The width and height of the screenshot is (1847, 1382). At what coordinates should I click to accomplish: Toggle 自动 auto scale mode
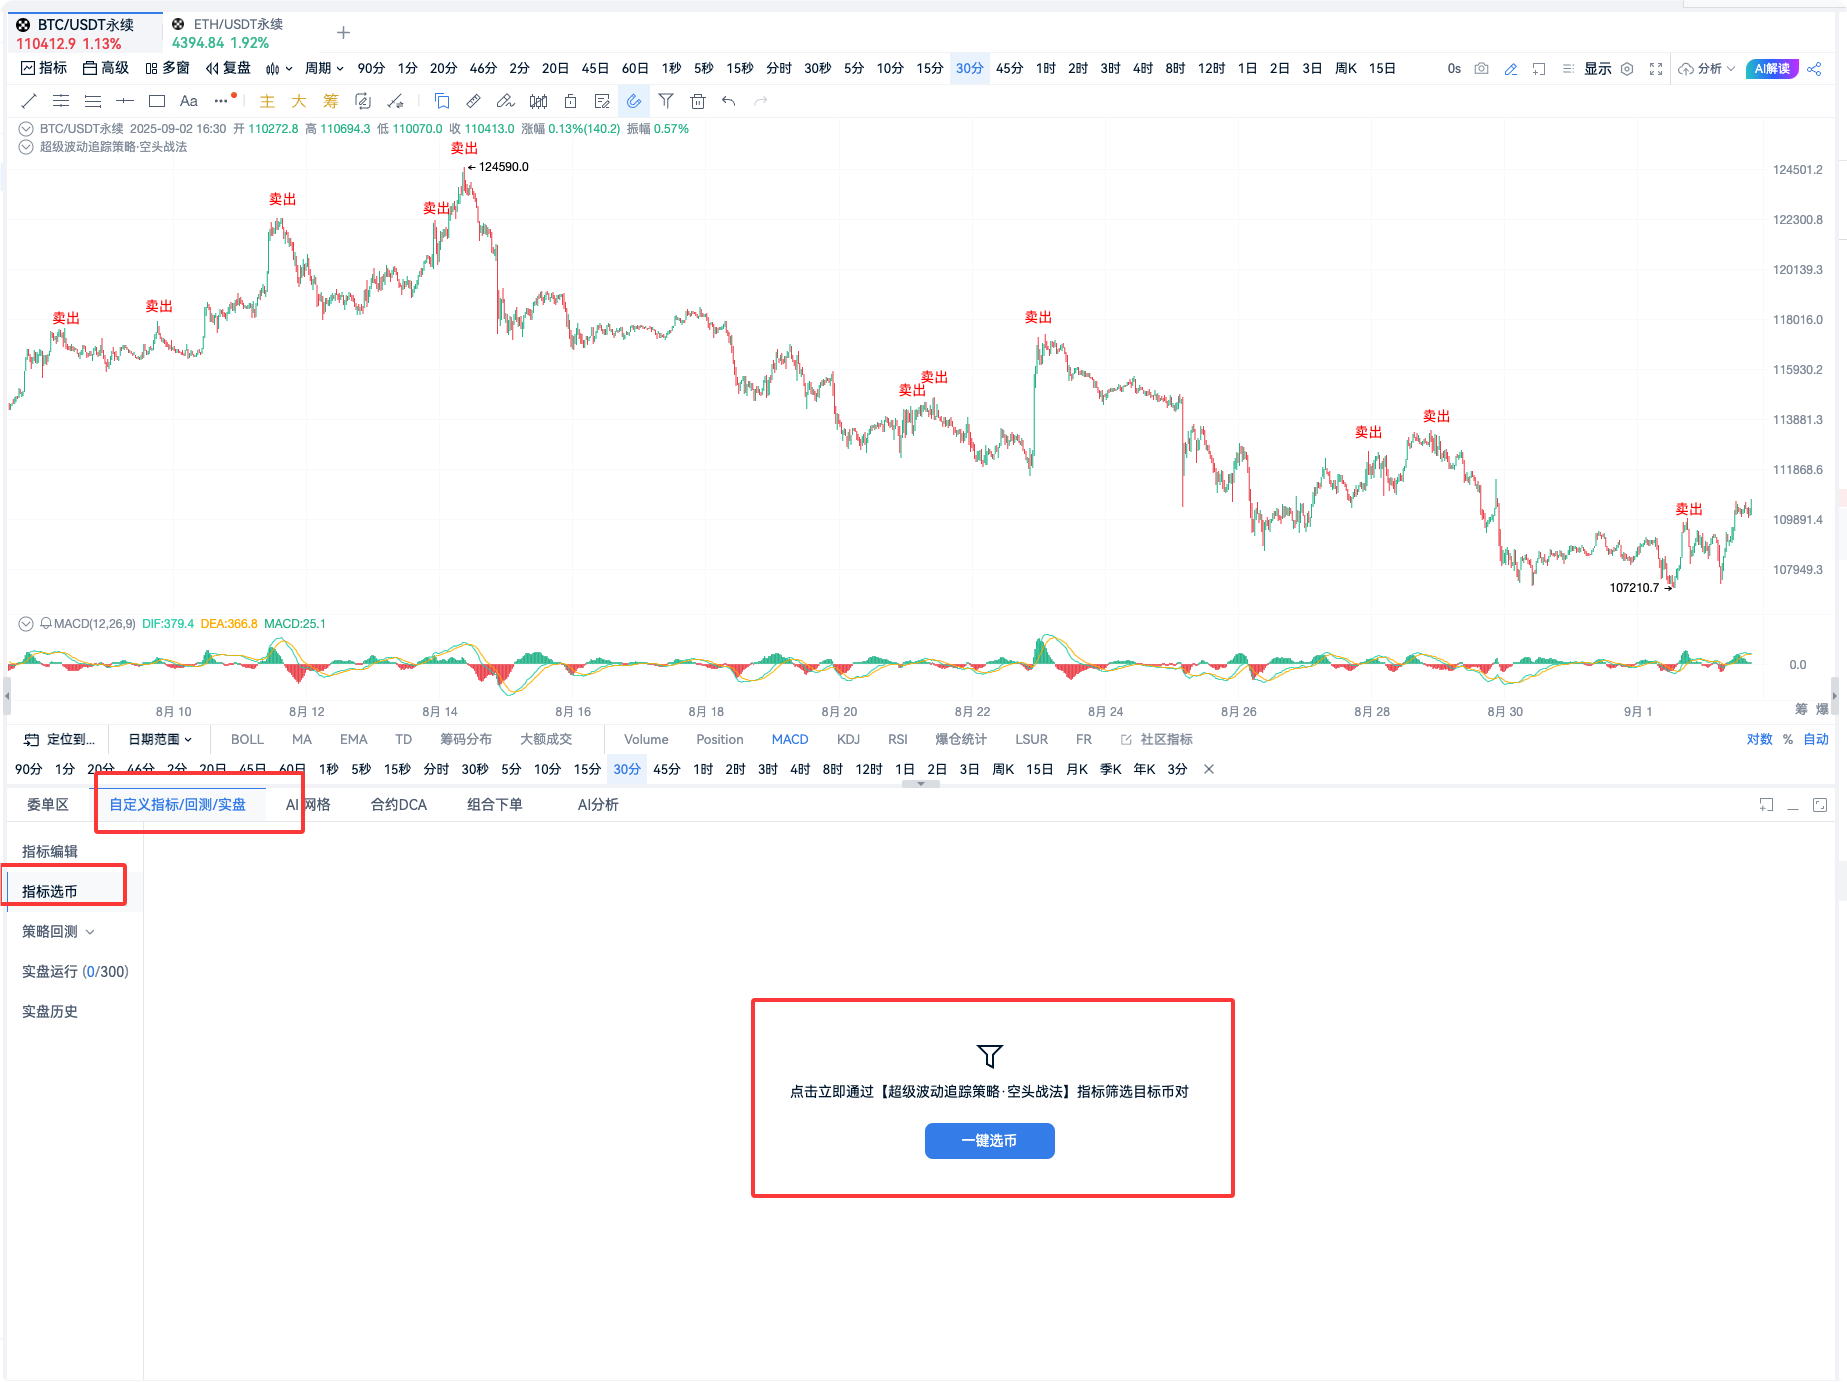[x=1815, y=739]
